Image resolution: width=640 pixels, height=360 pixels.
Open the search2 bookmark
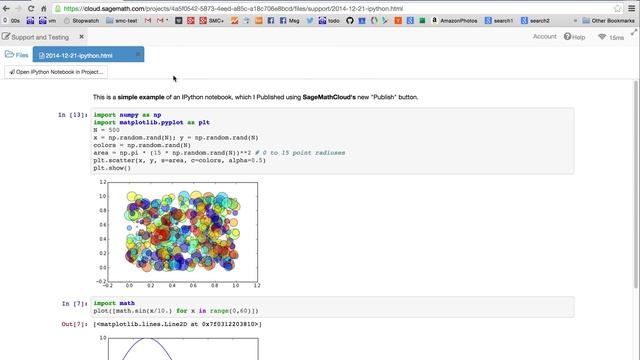point(535,20)
